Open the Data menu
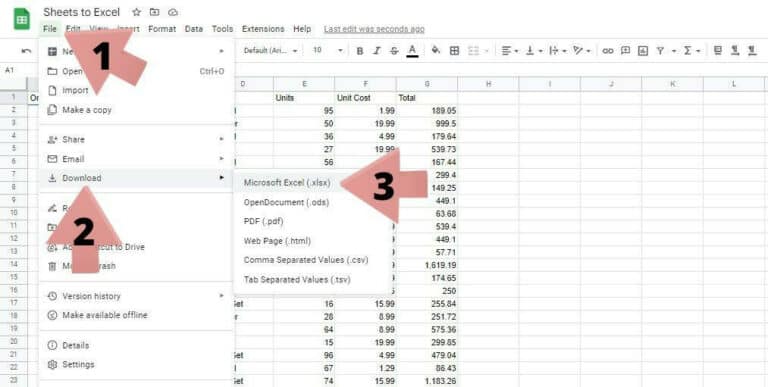 coord(194,29)
